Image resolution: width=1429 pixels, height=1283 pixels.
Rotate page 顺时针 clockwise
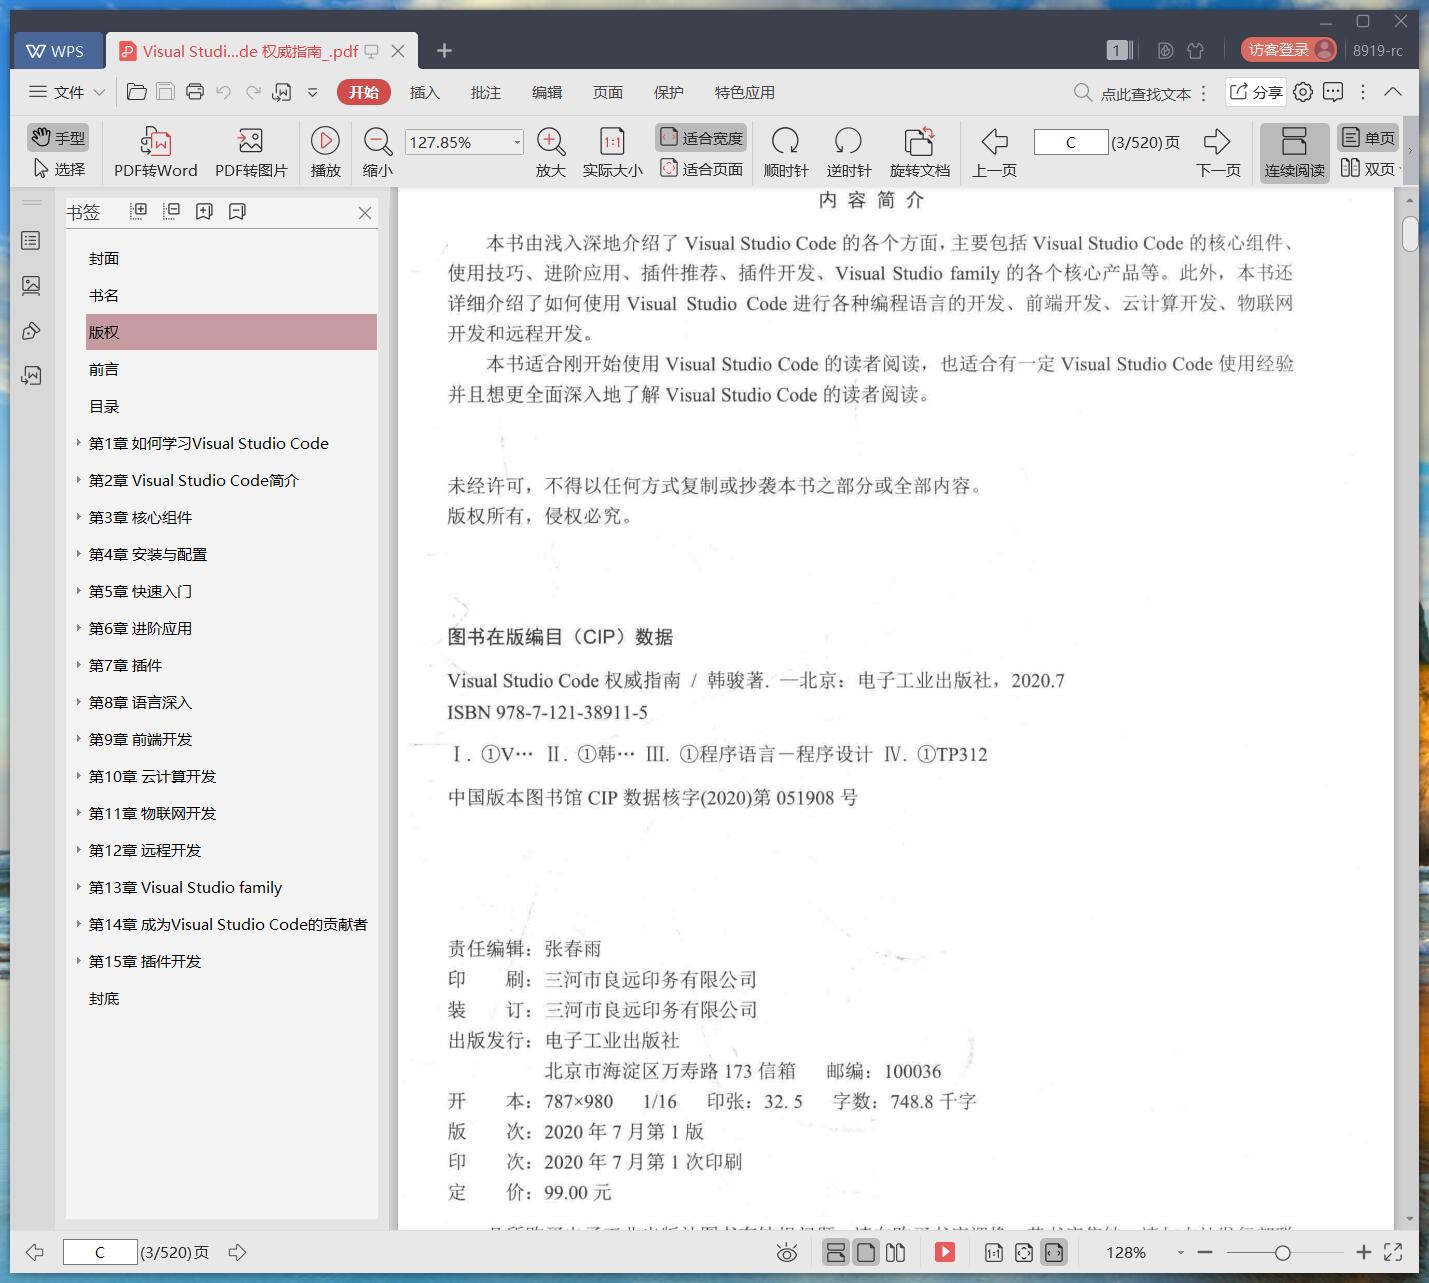click(x=786, y=152)
